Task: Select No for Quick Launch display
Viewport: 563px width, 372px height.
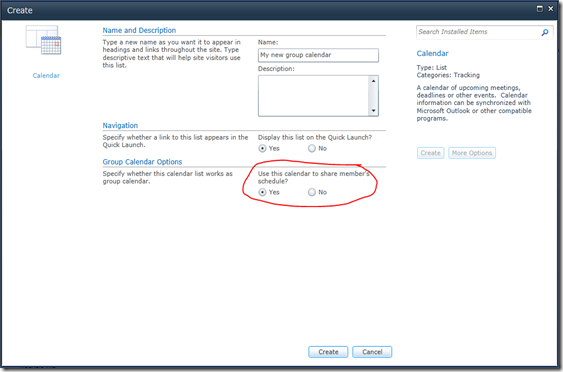Action: coord(312,148)
